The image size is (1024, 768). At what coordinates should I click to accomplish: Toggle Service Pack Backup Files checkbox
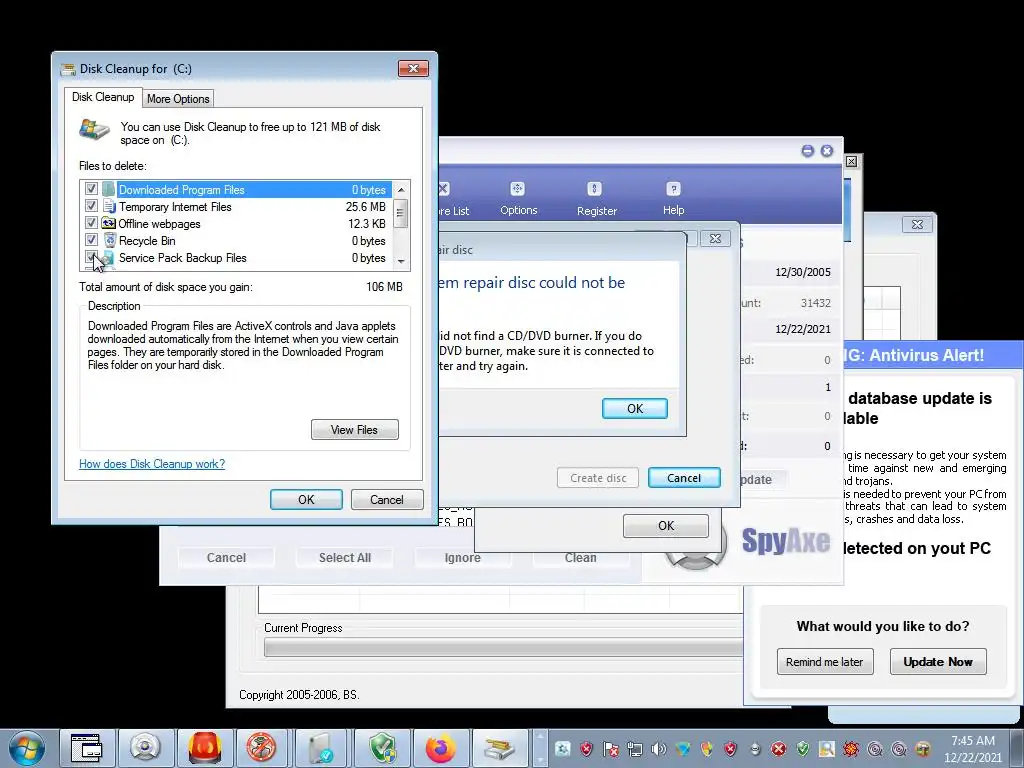[x=91, y=257]
